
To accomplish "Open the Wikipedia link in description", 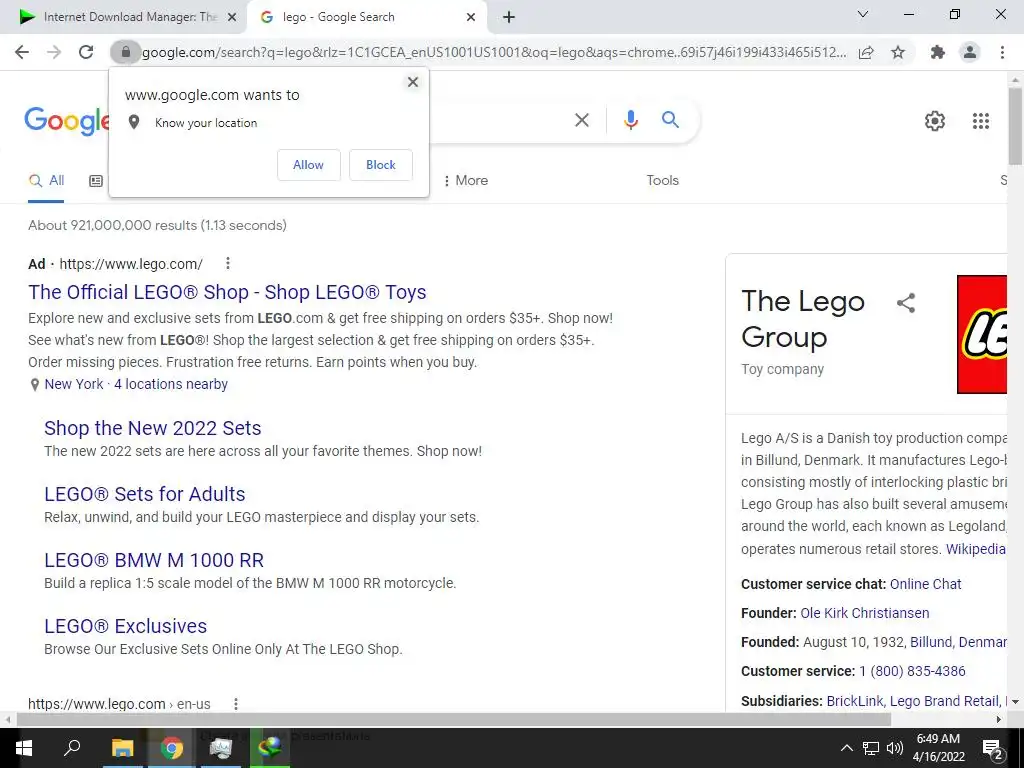I will pyautogui.click(x=976, y=549).
